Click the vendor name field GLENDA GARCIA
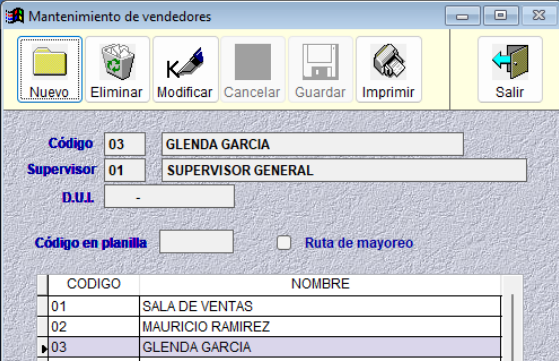This screenshot has height=361, width=559. point(313,144)
